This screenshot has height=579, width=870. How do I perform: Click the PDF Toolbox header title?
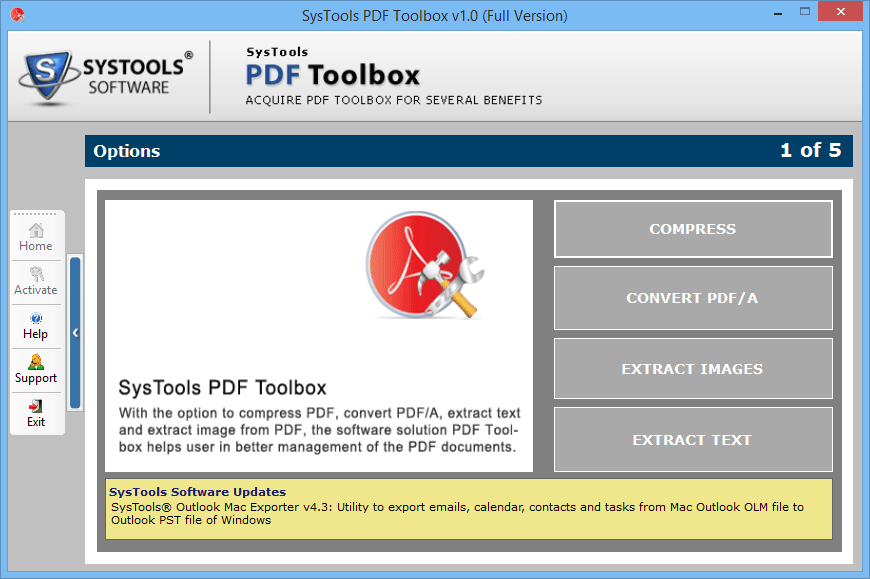(x=332, y=75)
